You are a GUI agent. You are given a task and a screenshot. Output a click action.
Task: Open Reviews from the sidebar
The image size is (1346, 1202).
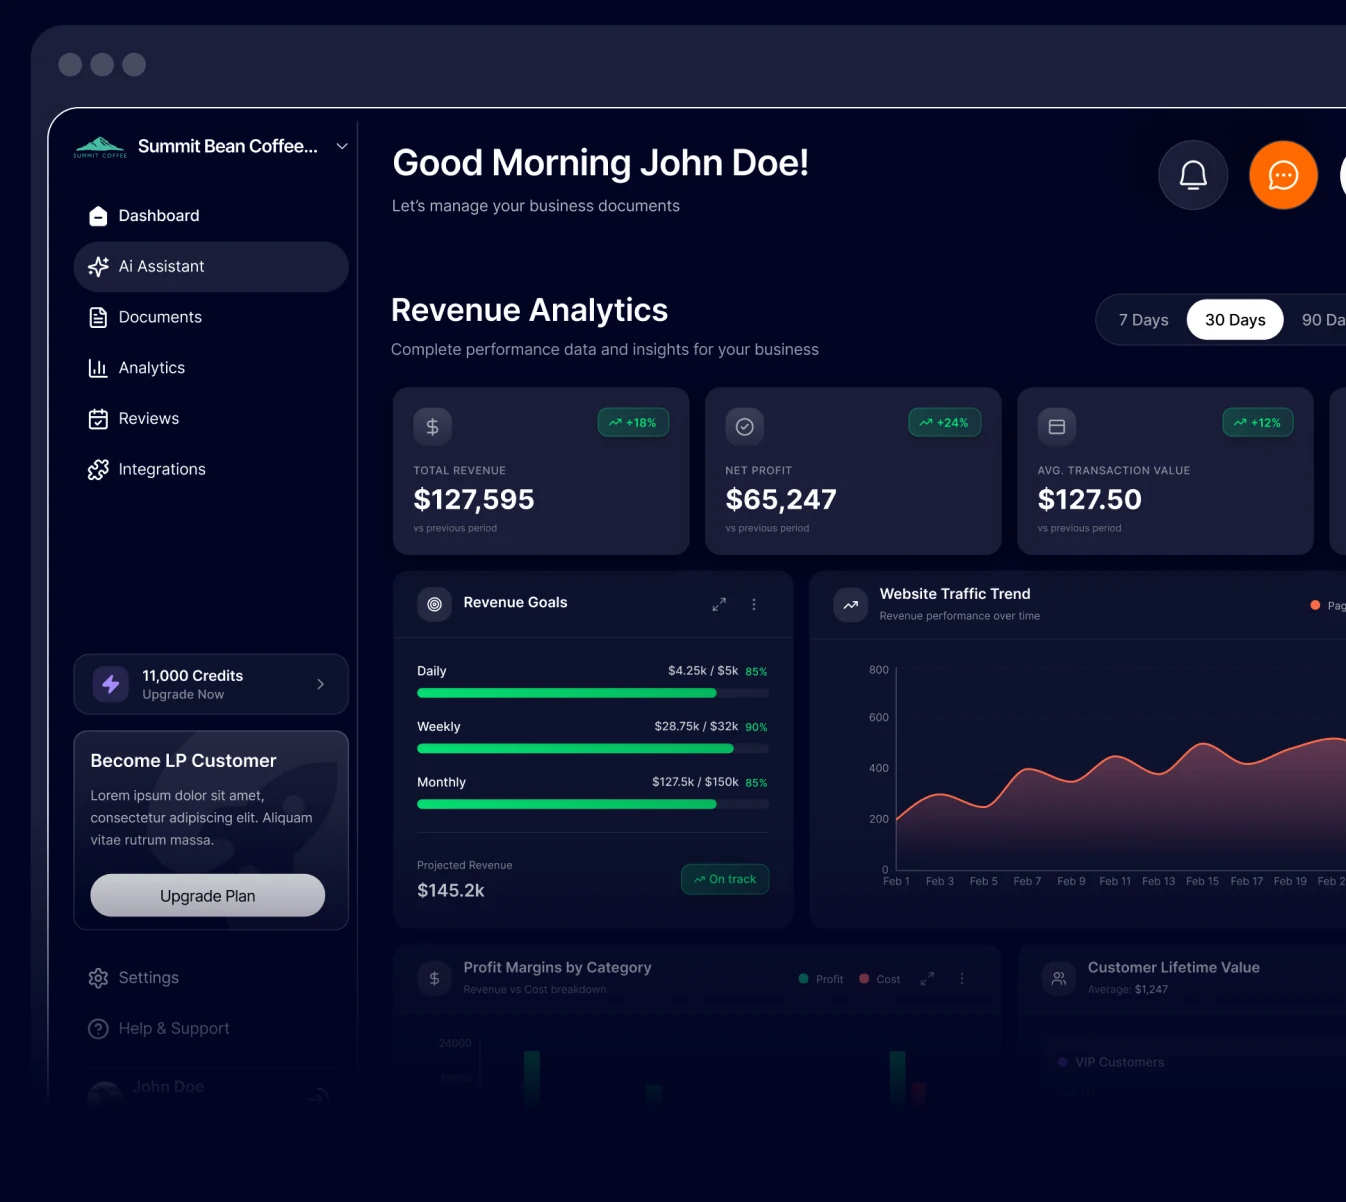(211, 419)
